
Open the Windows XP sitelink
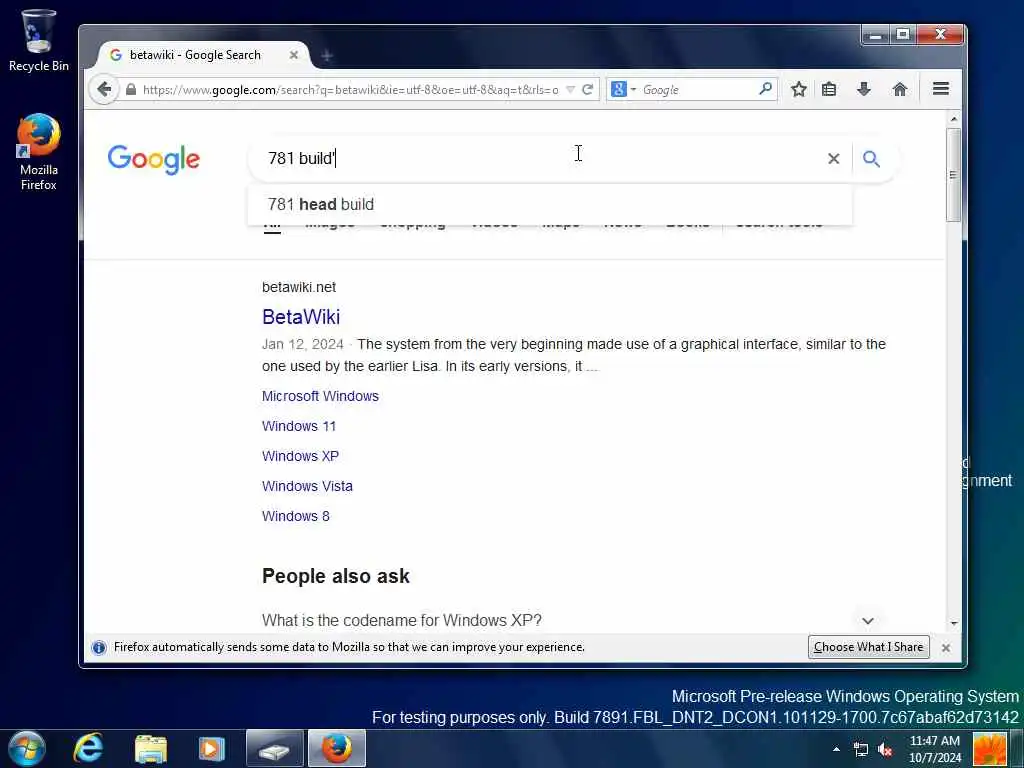click(x=300, y=456)
